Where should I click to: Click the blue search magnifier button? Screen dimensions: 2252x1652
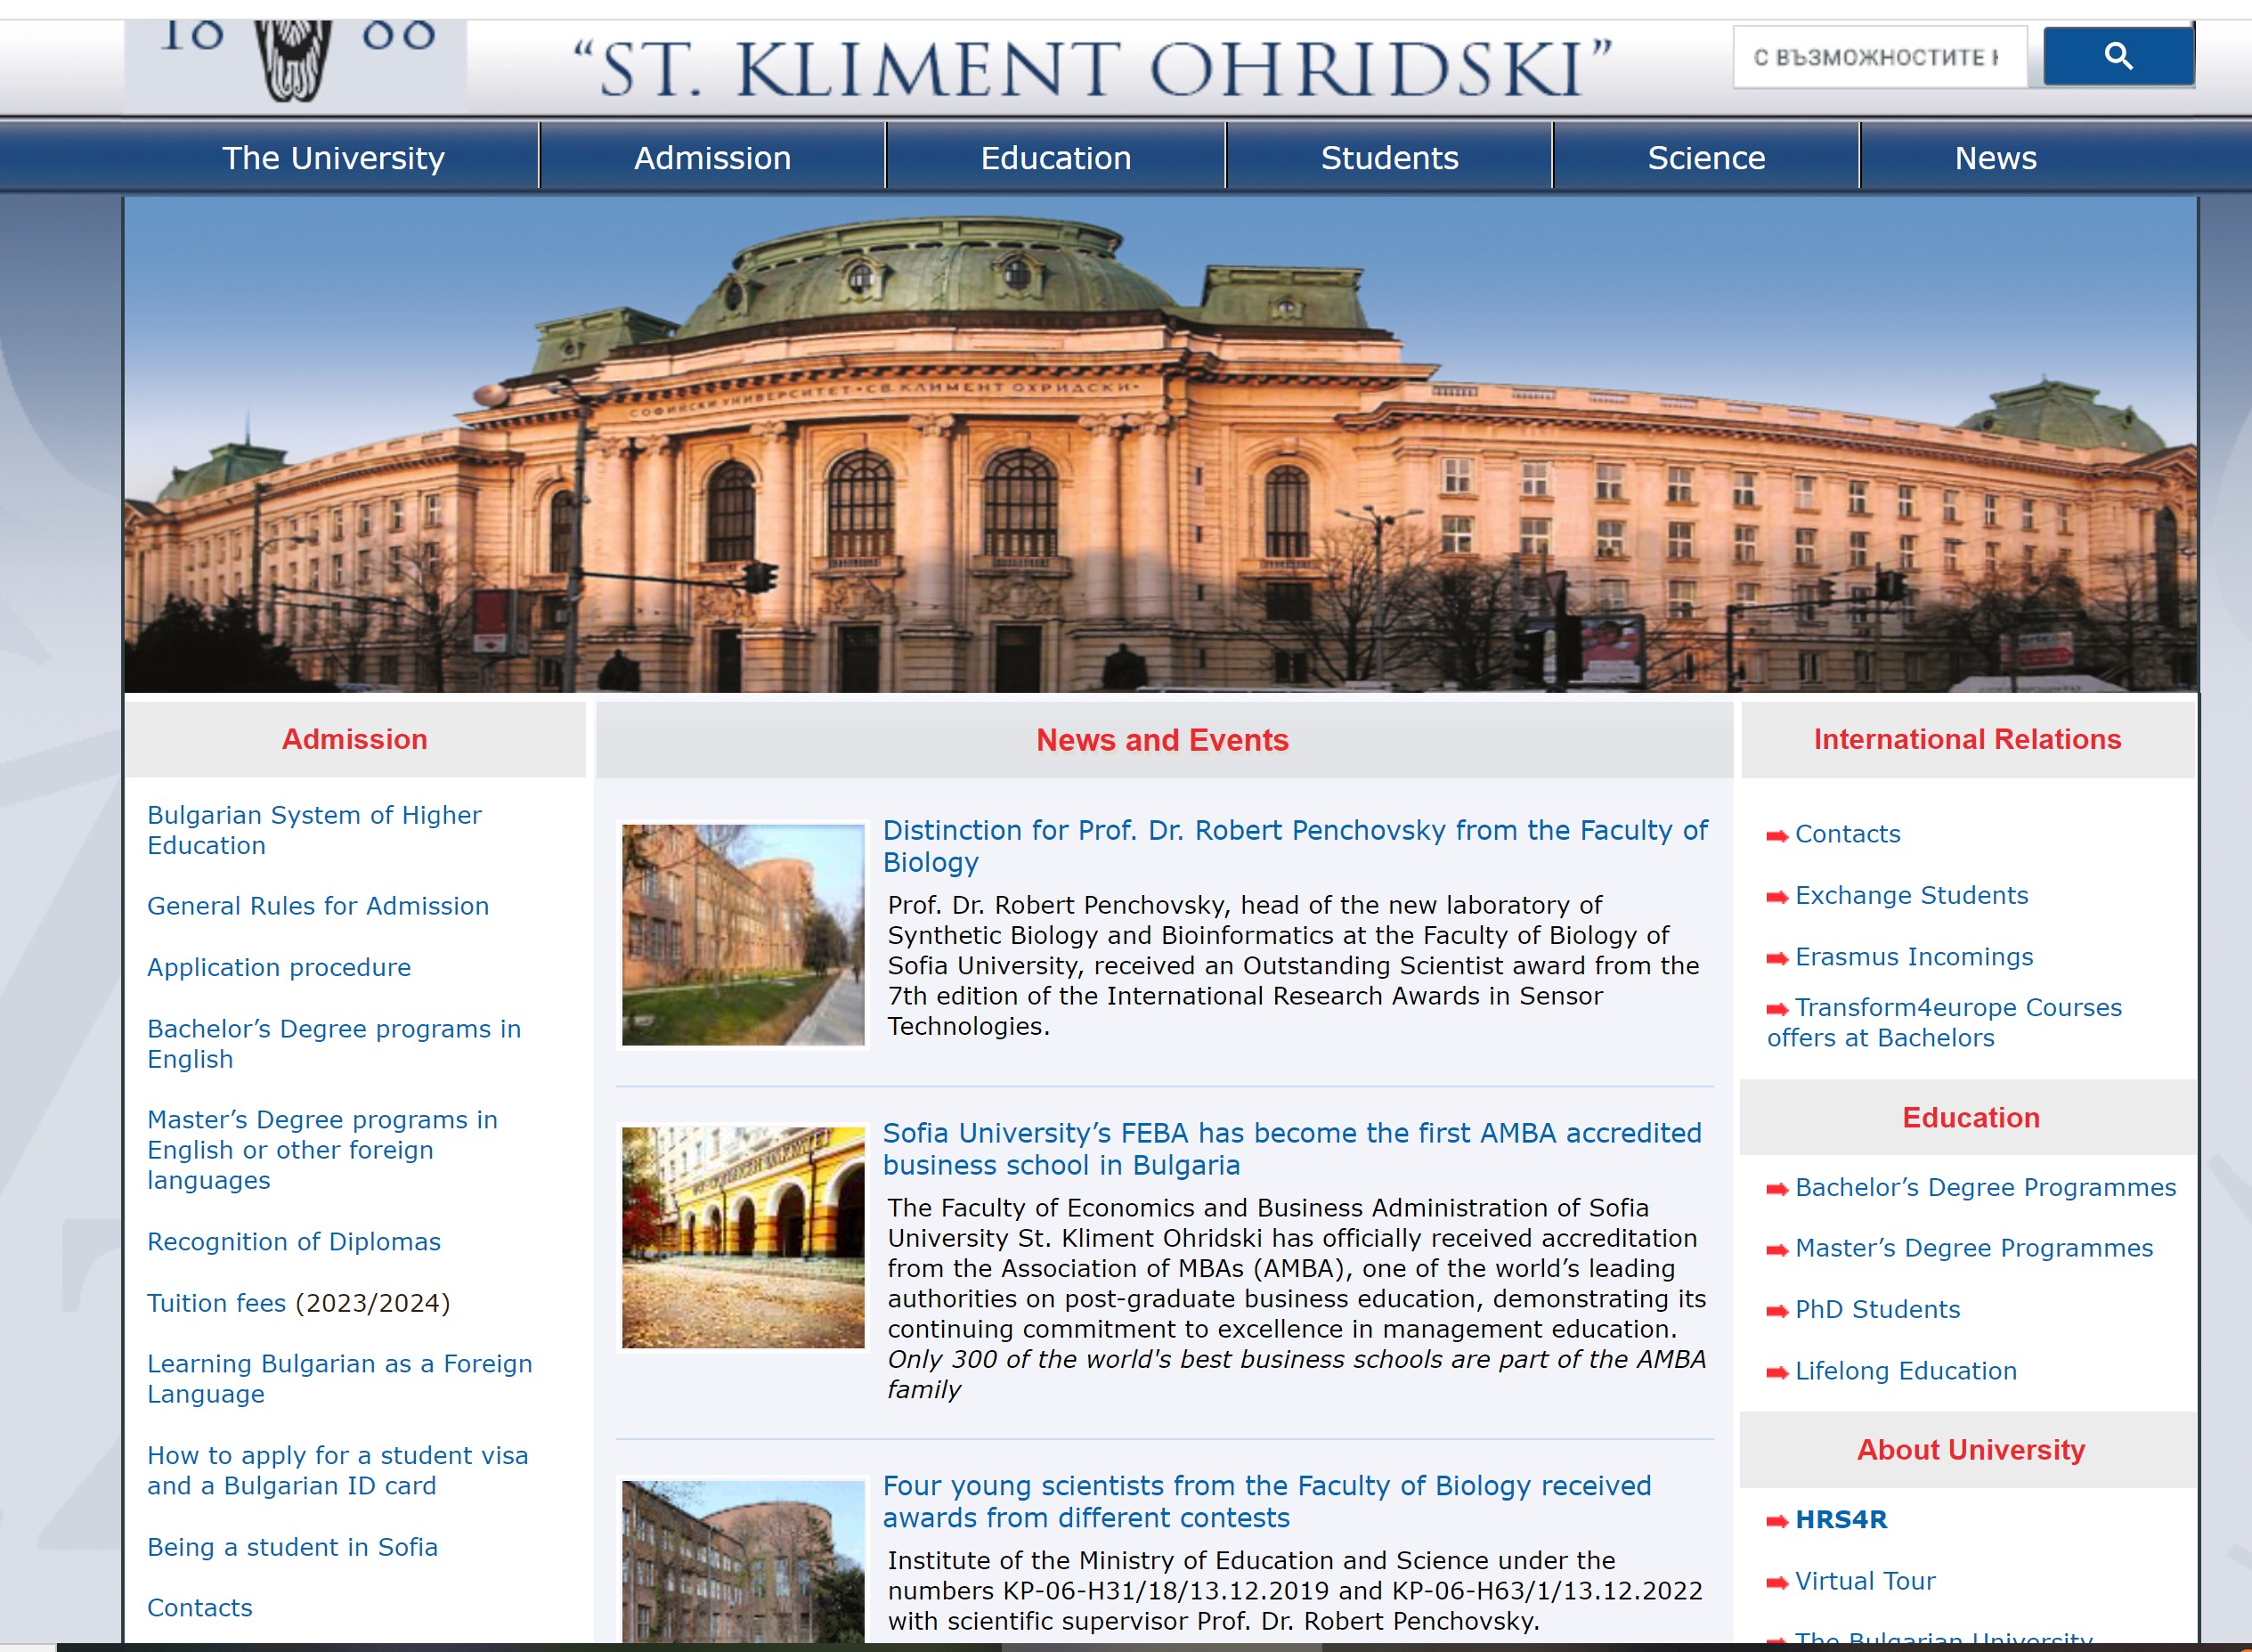(2118, 56)
